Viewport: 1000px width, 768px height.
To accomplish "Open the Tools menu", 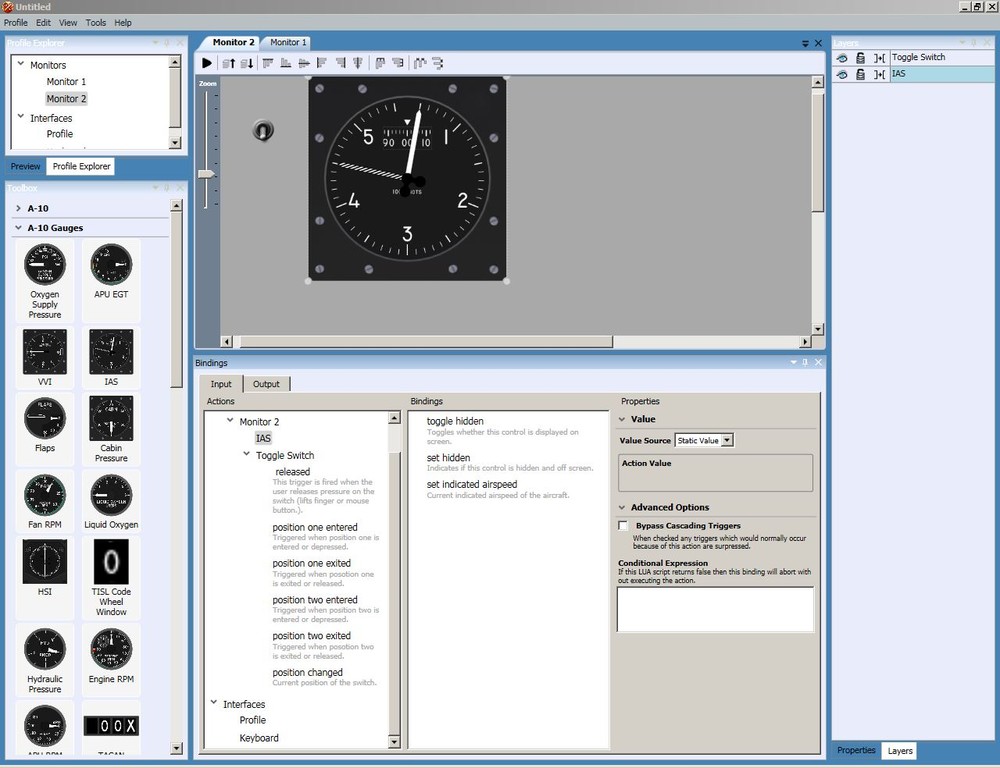I will click(96, 22).
